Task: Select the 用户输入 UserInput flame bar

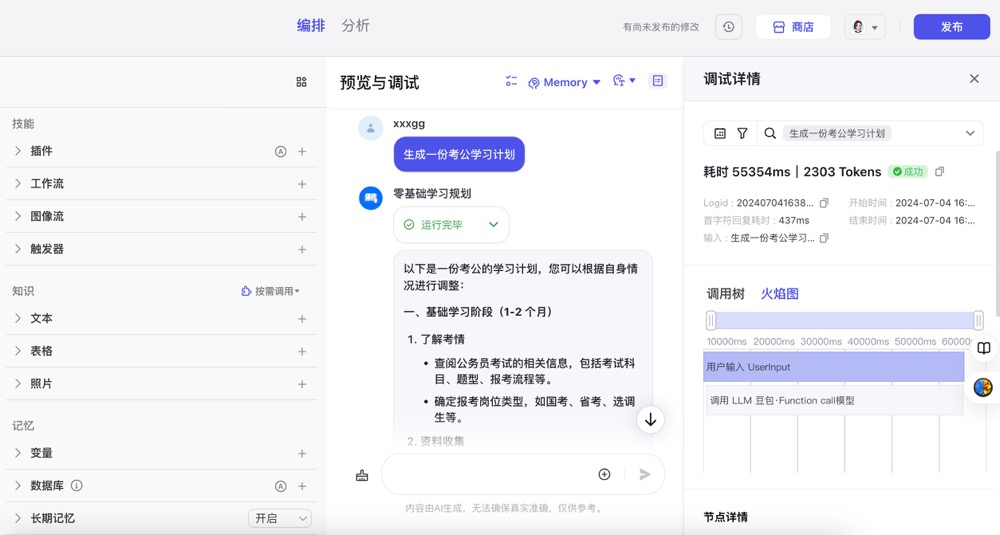Action: pyautogui.click(x=834, y=367)
